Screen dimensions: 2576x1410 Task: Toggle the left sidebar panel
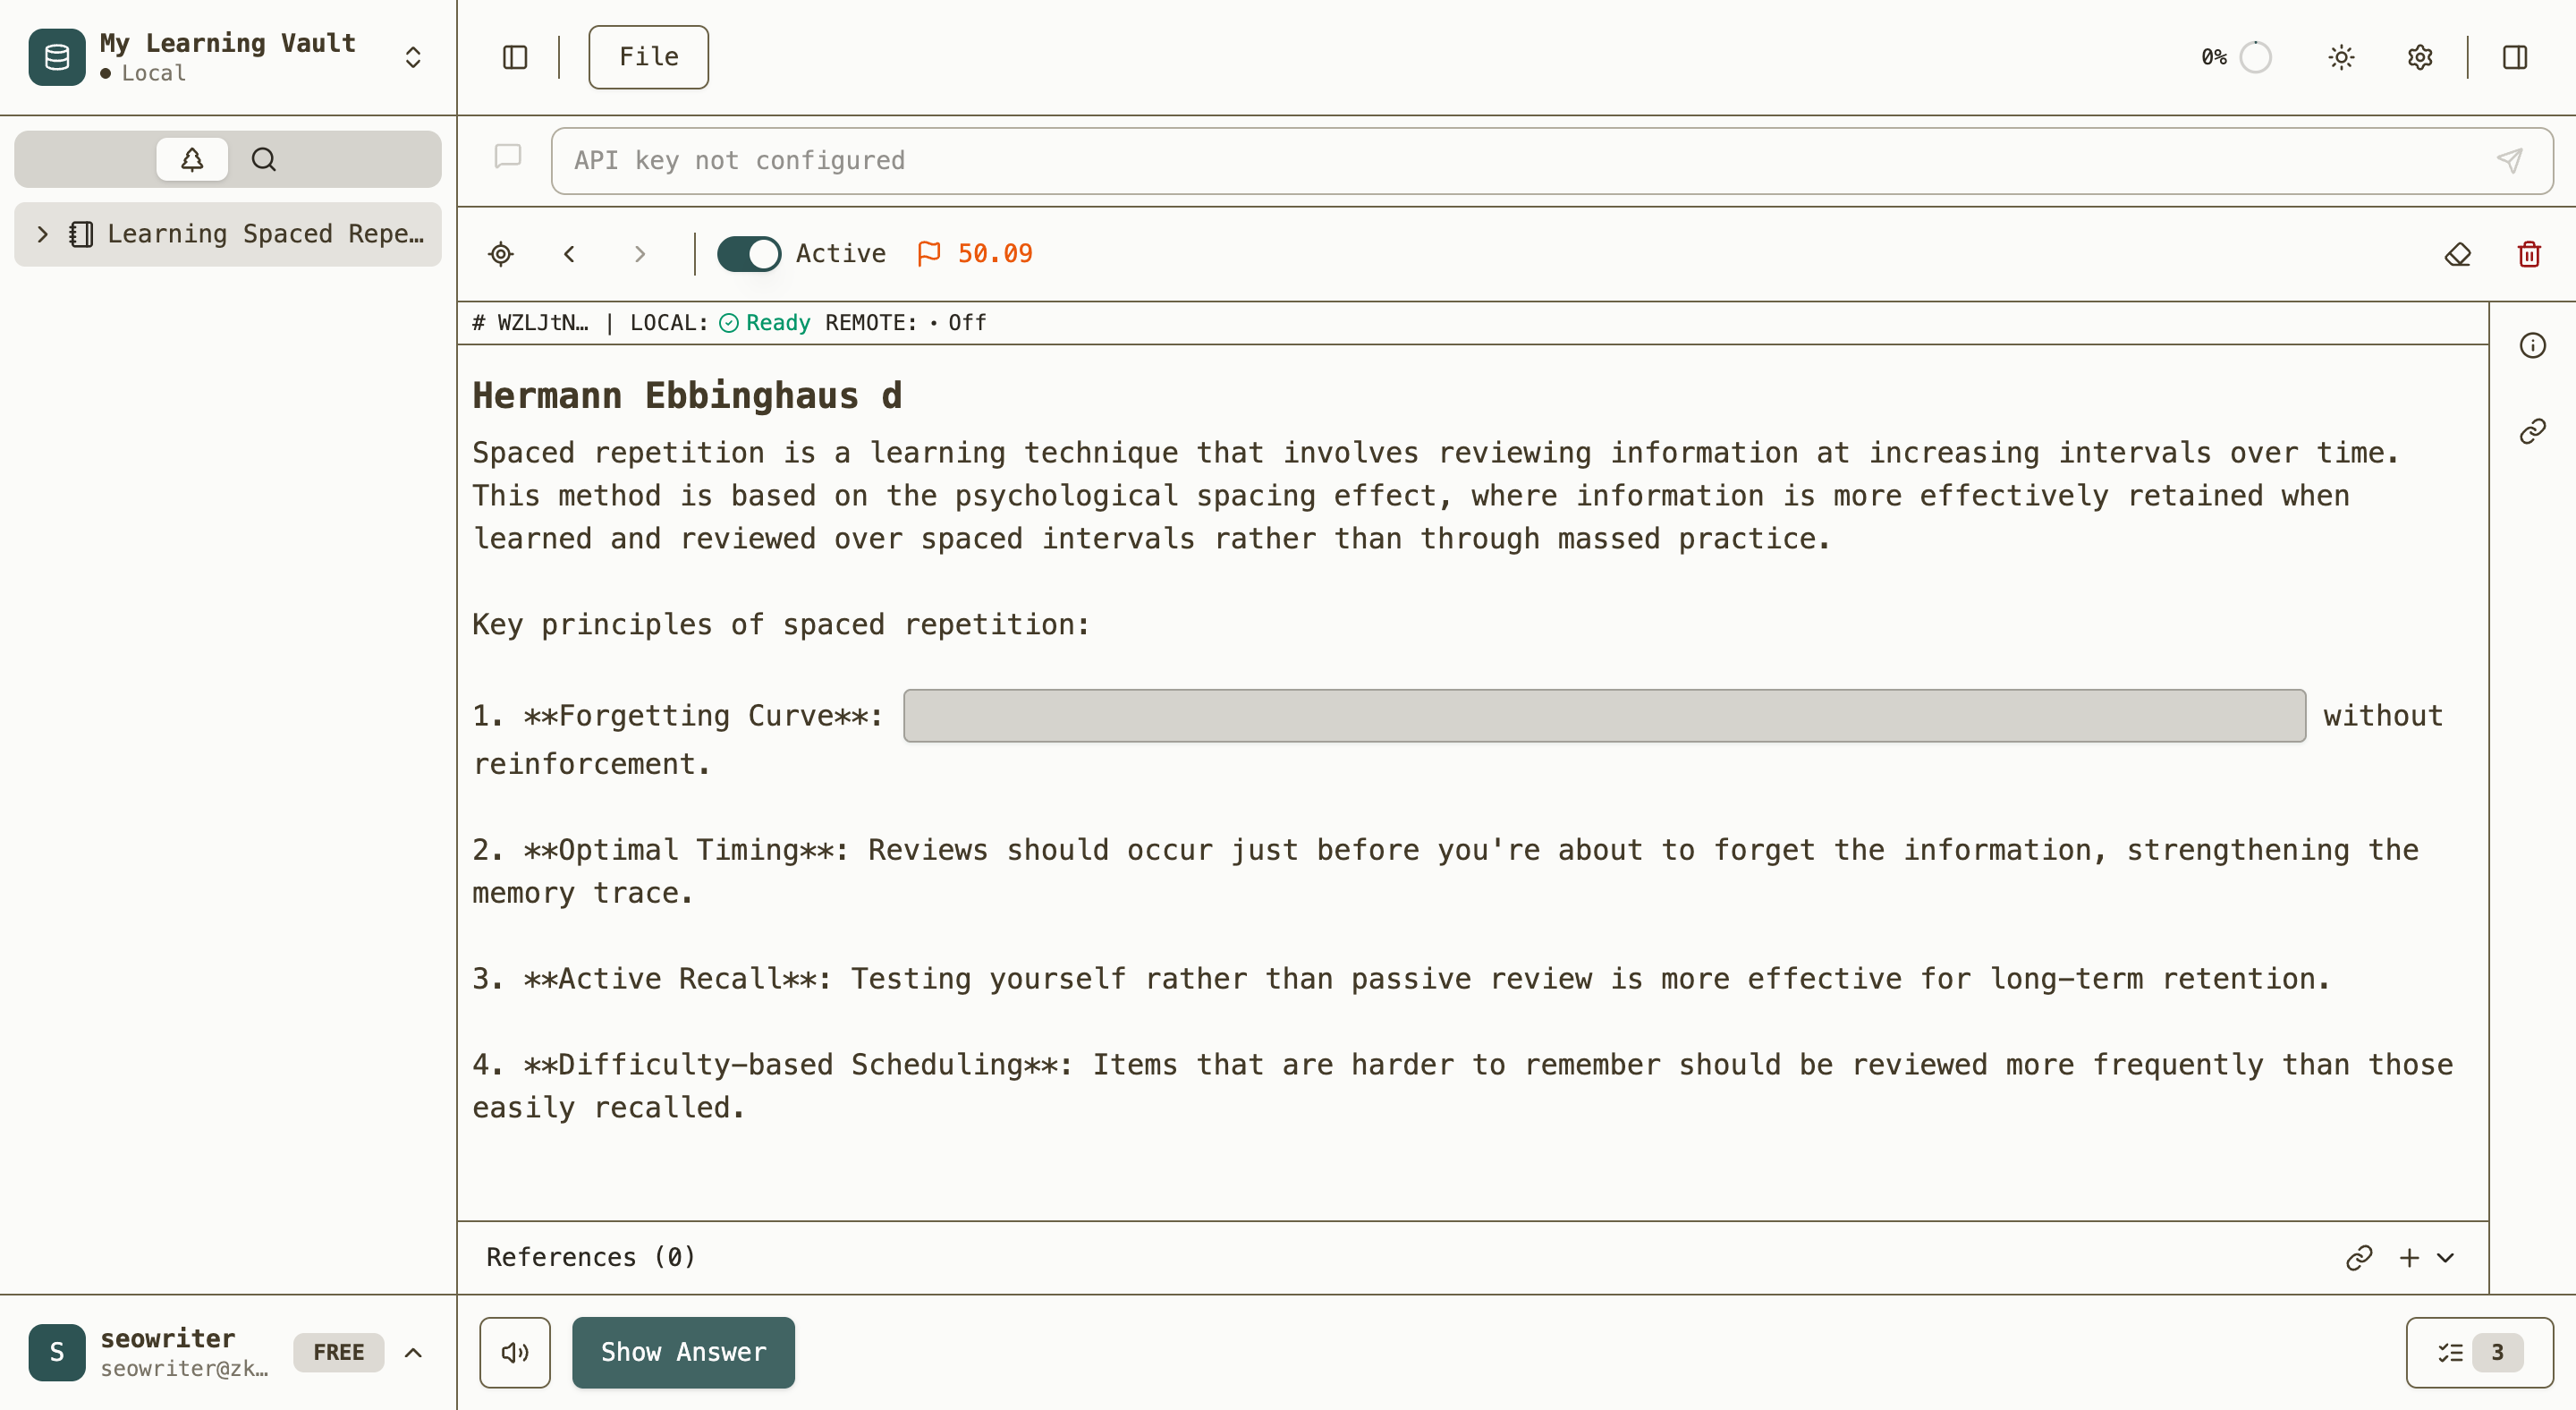coord(514,57)
